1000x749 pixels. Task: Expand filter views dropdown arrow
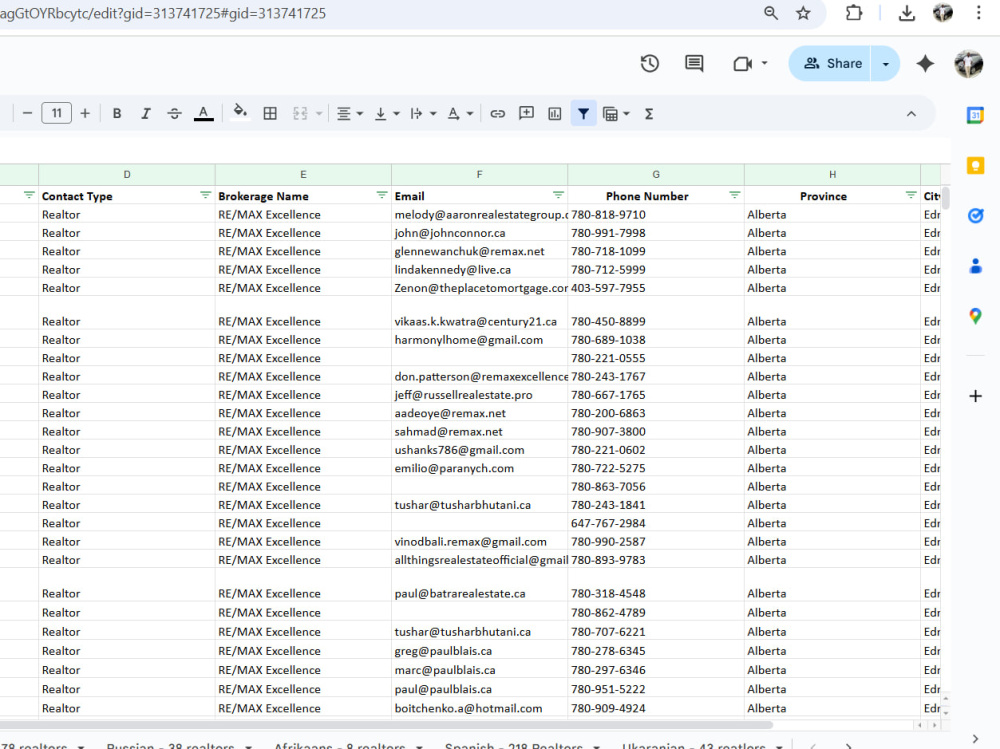click(x=626, y=114)
